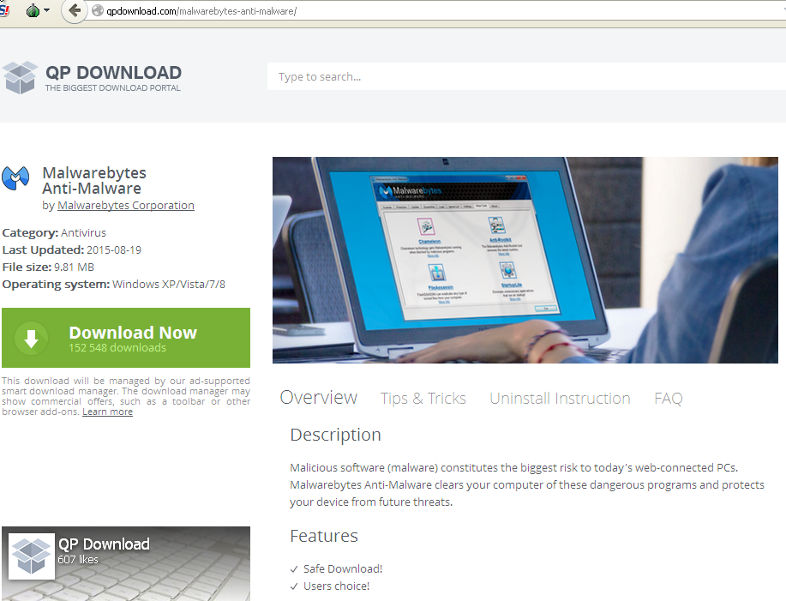Click the Malwarebytes Anti-Malware product title
This screenshot has height=601, width=786.
(94, 180)
